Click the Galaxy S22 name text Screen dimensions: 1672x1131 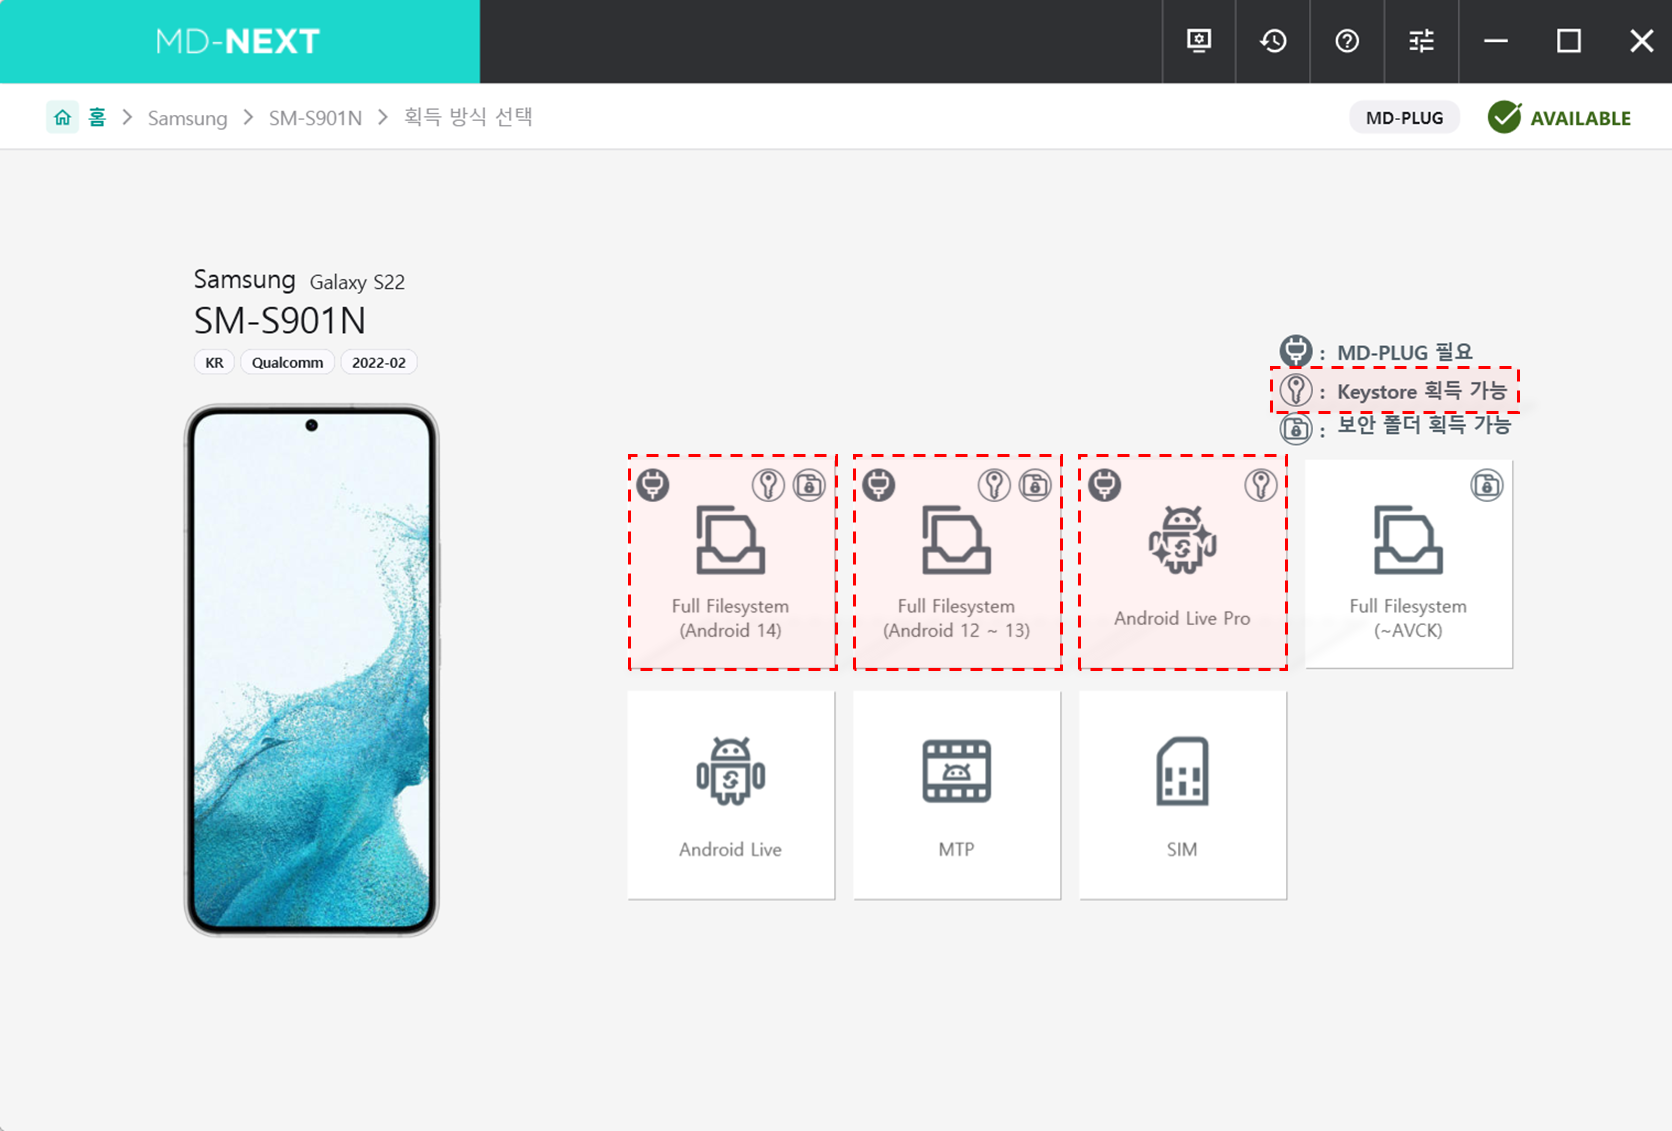pyautogui.click(x=357, y=282)
